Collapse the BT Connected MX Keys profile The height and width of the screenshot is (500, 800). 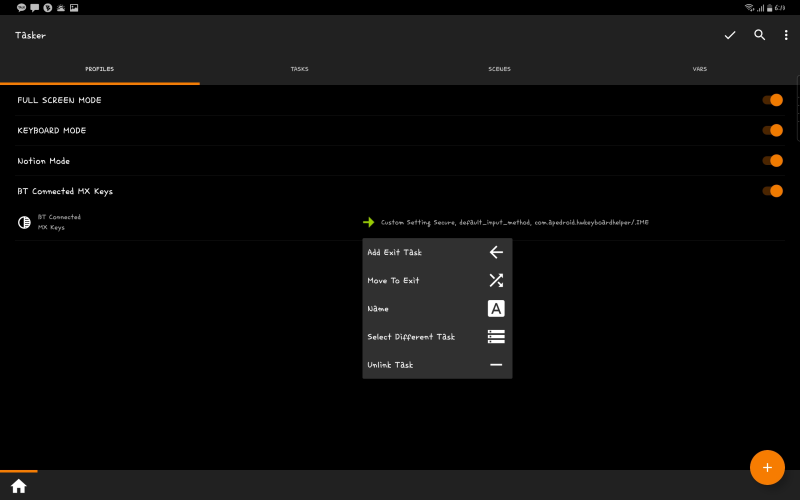click(65, 191)
